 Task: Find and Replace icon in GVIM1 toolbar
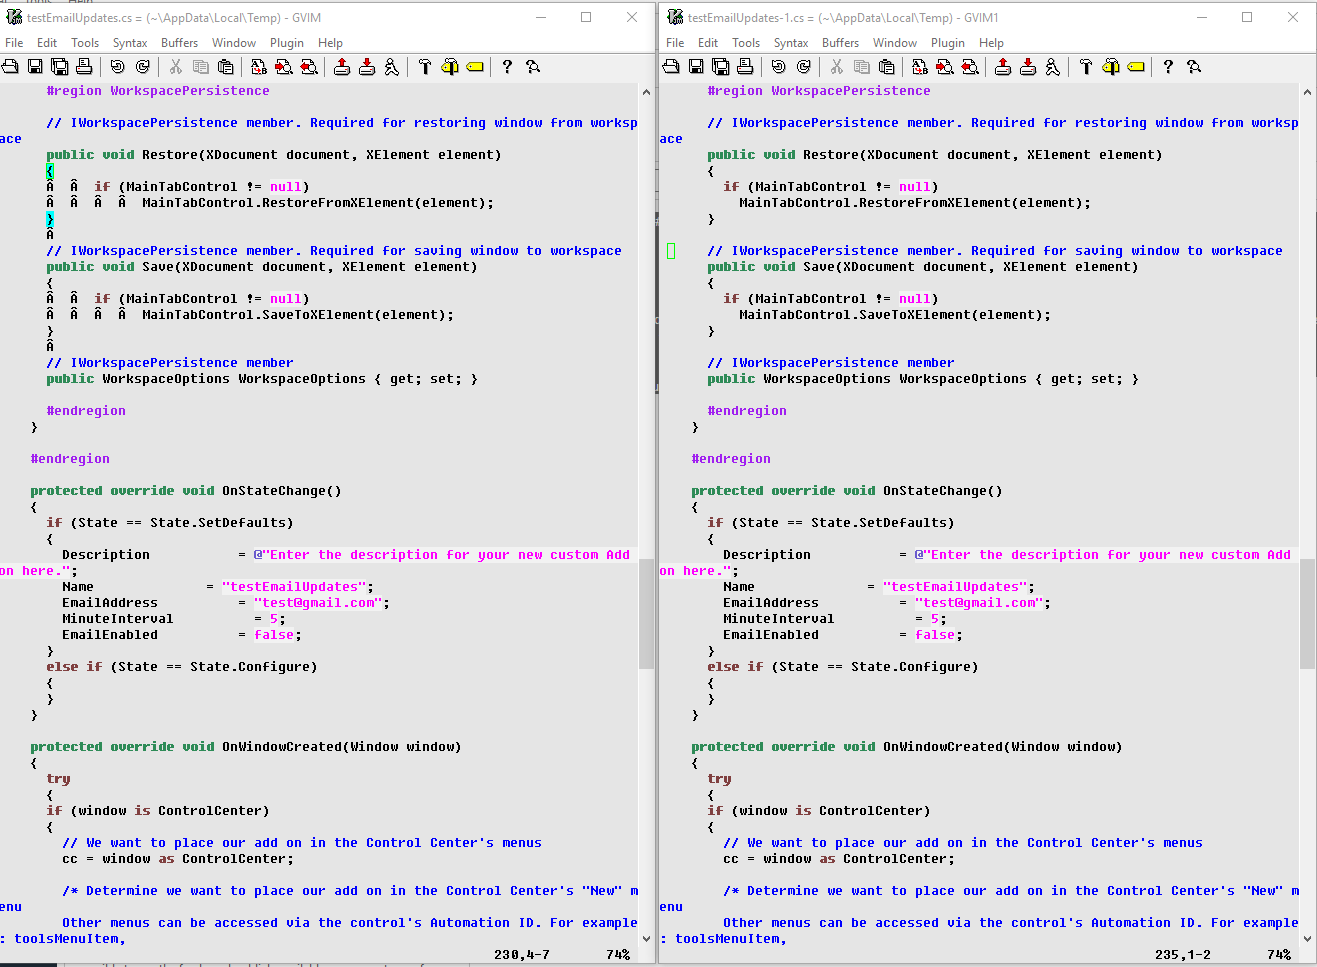920,67
